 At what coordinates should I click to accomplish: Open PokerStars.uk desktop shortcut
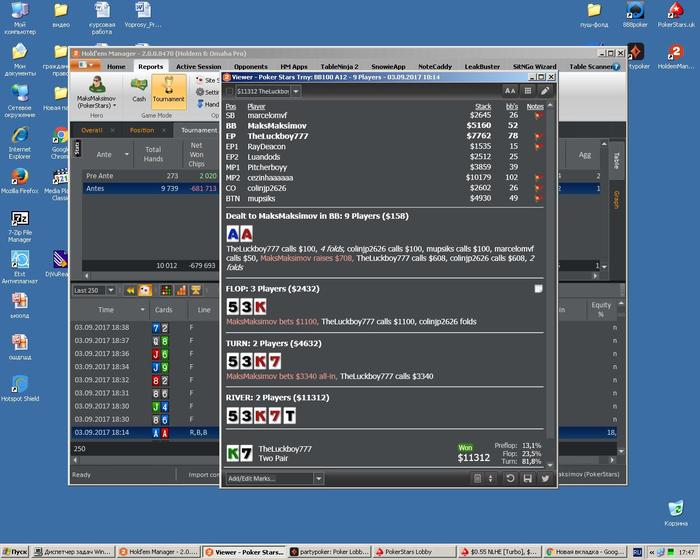[x=676, y=15]
